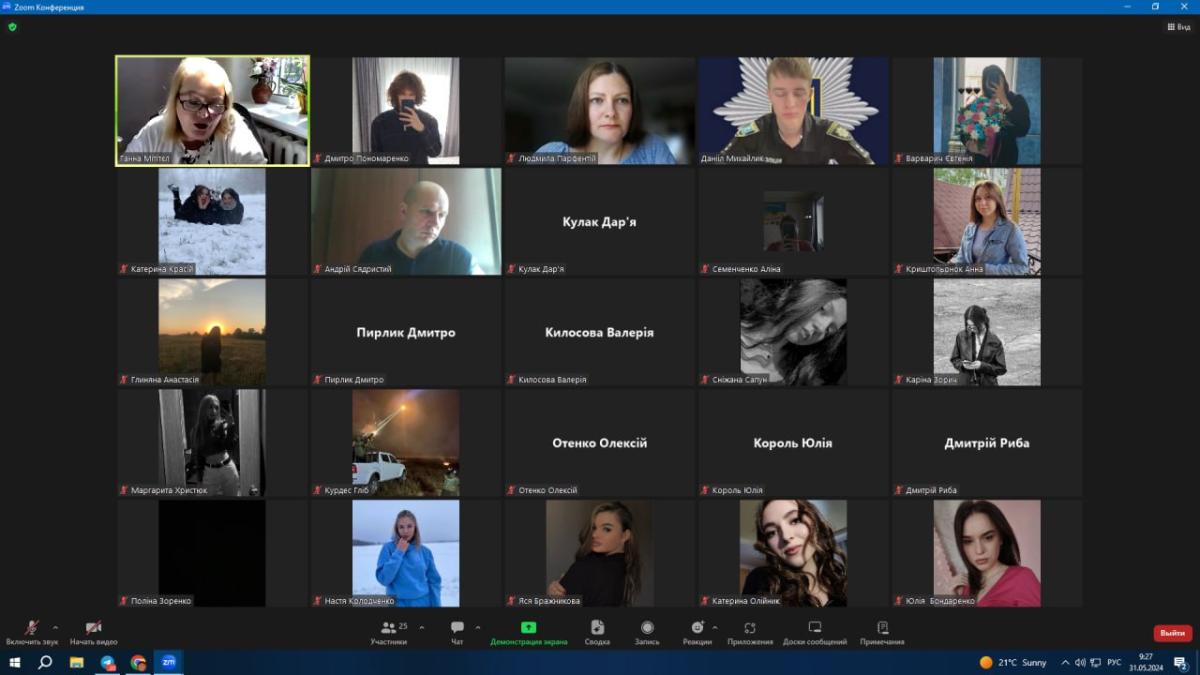This screenshot has height=675, width=1200.
Task: Open system volume control
Action: coord(1080,662)
